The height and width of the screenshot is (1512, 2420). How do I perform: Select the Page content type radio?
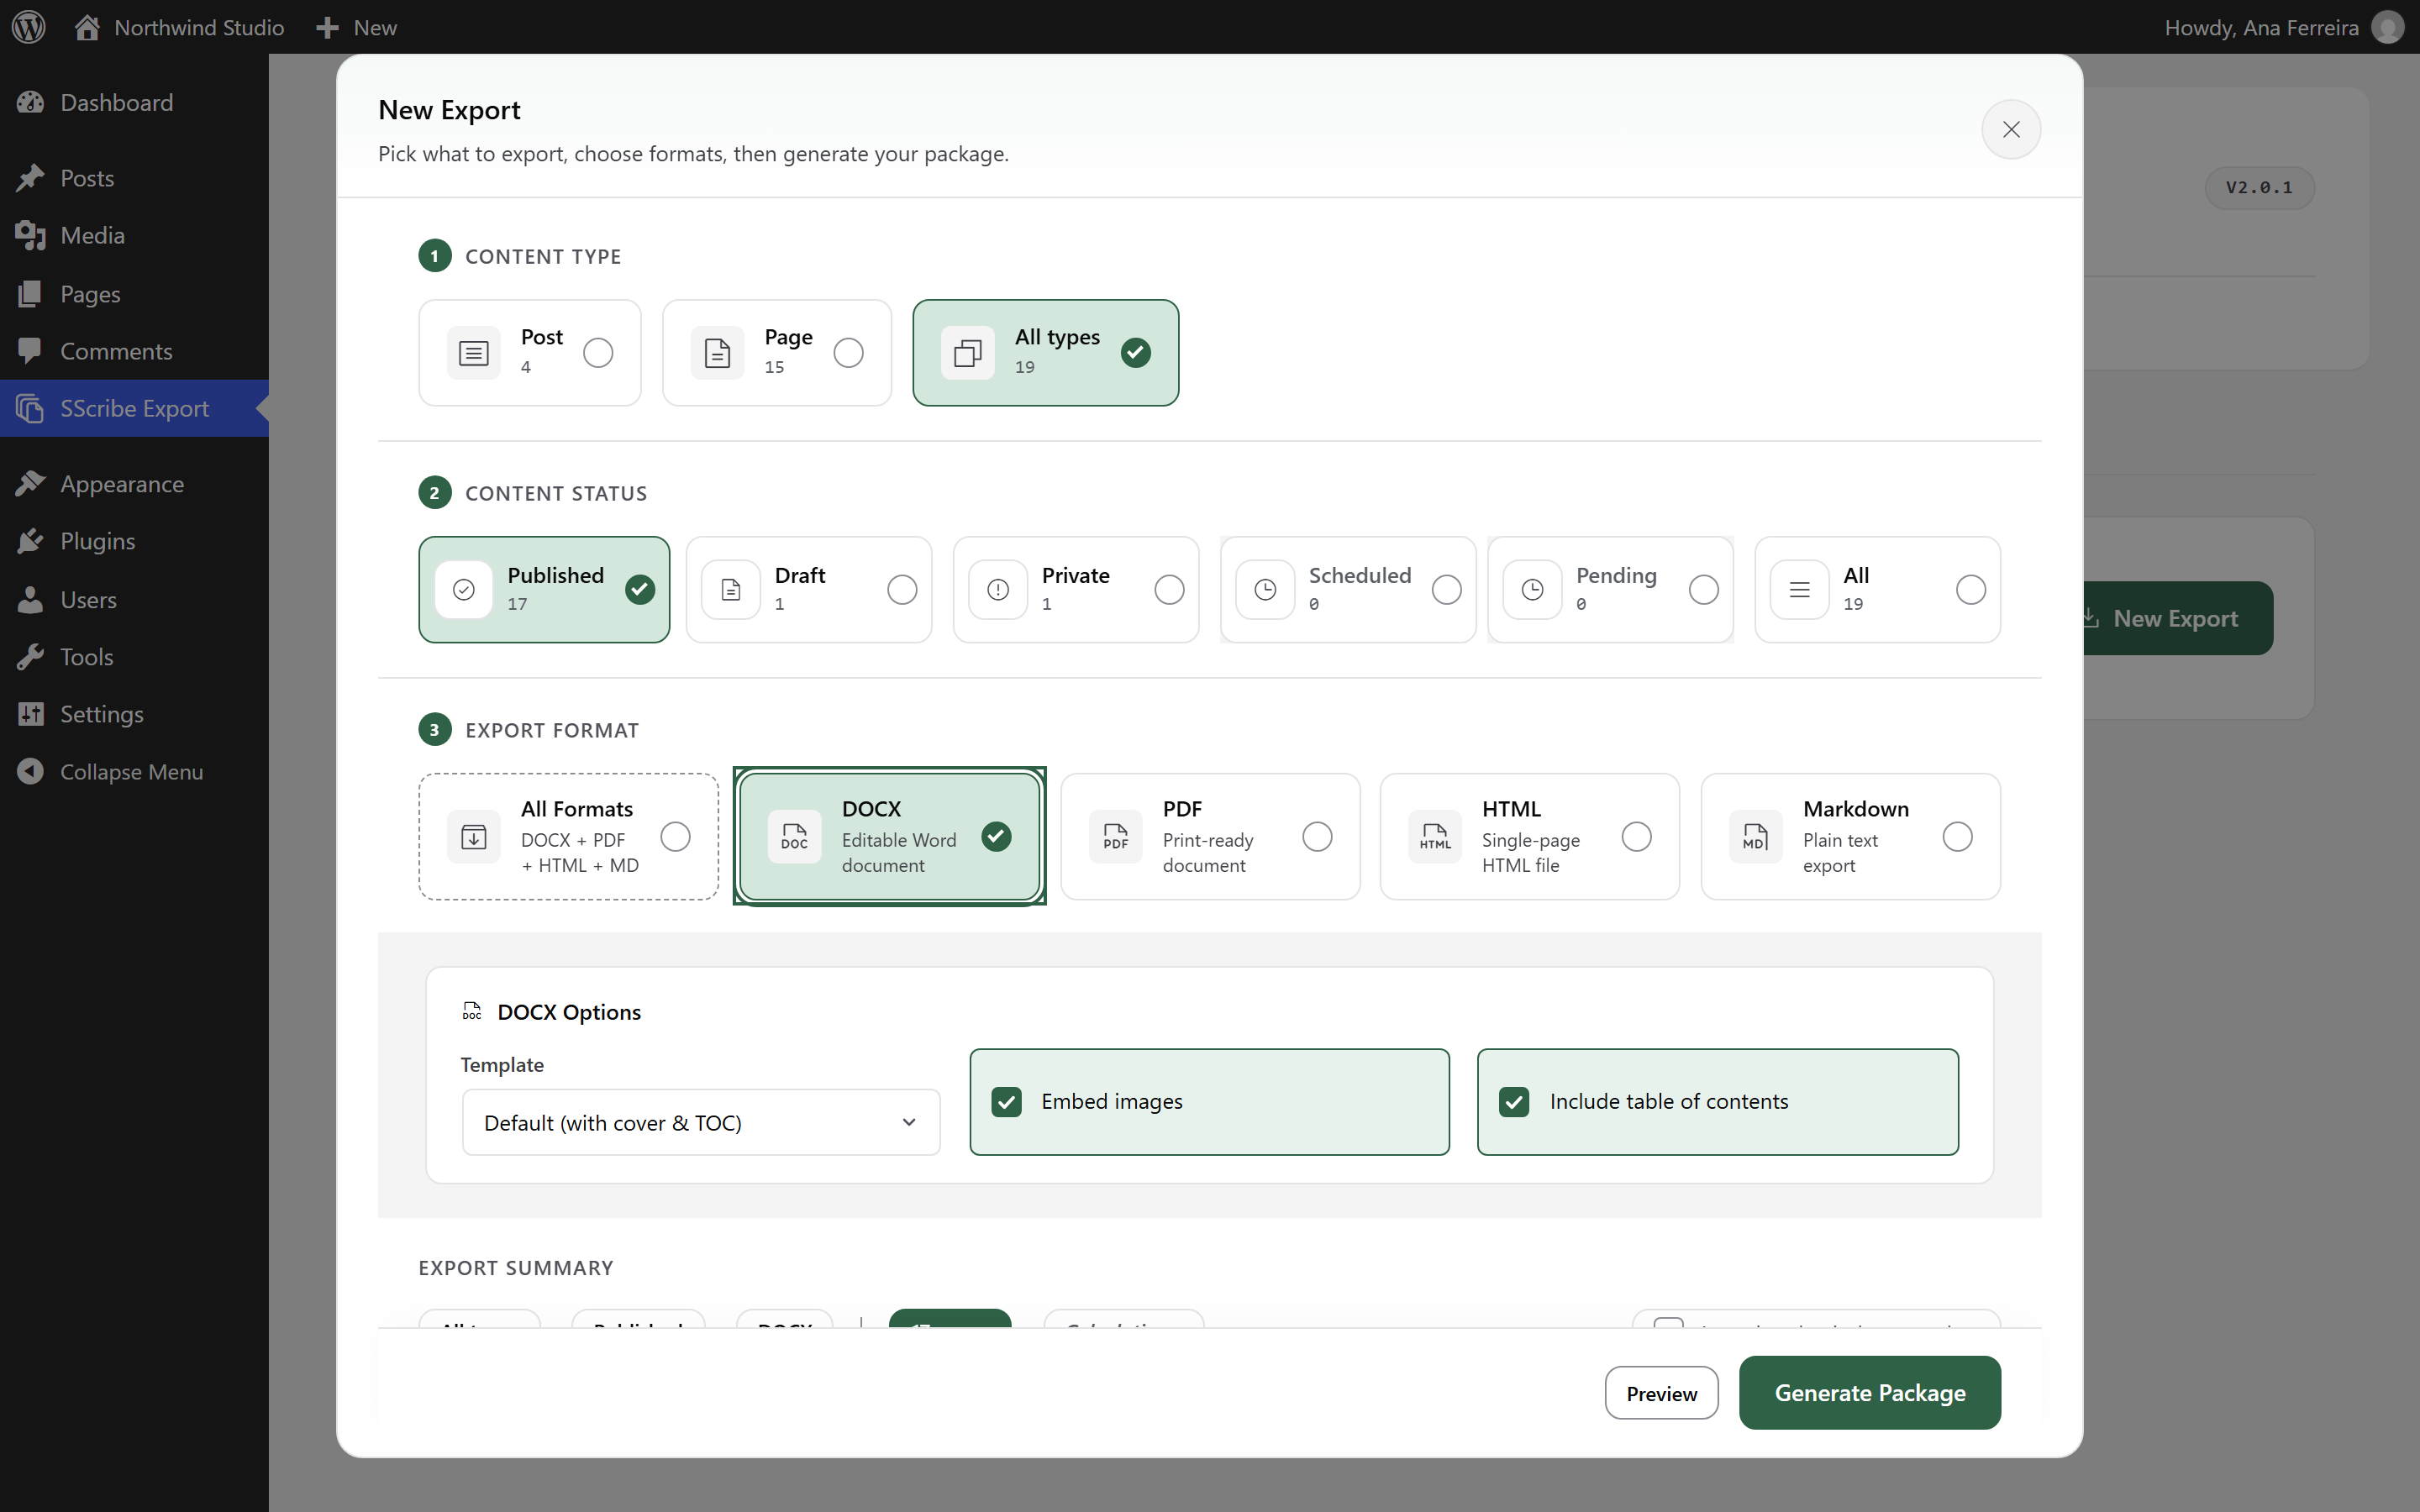tap(848, 353)
